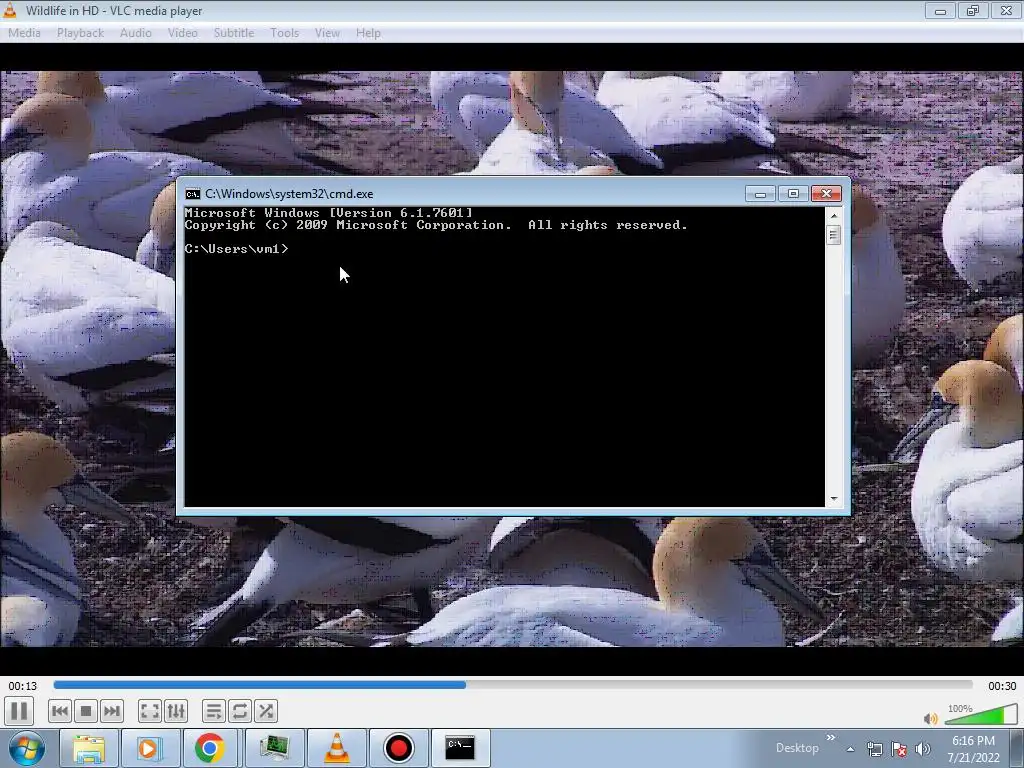The image size is (1024, 768).
Task: Open the Subtitle menu
Action: point(234,33)
